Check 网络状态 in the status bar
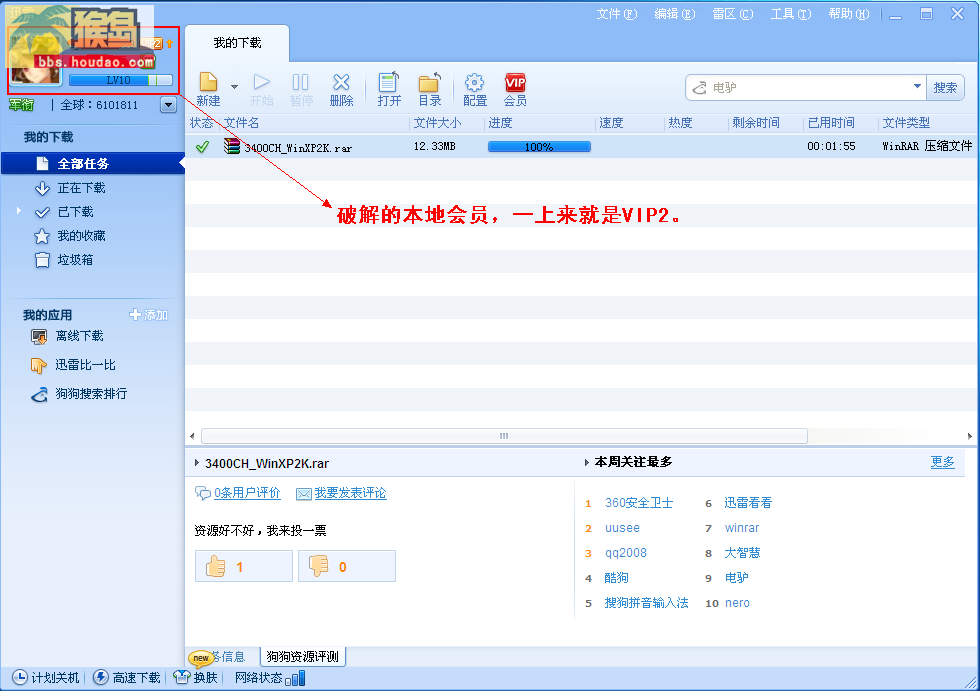Image resolution: width=980 pixels, height=691 pixels. (x=270, y=678)
